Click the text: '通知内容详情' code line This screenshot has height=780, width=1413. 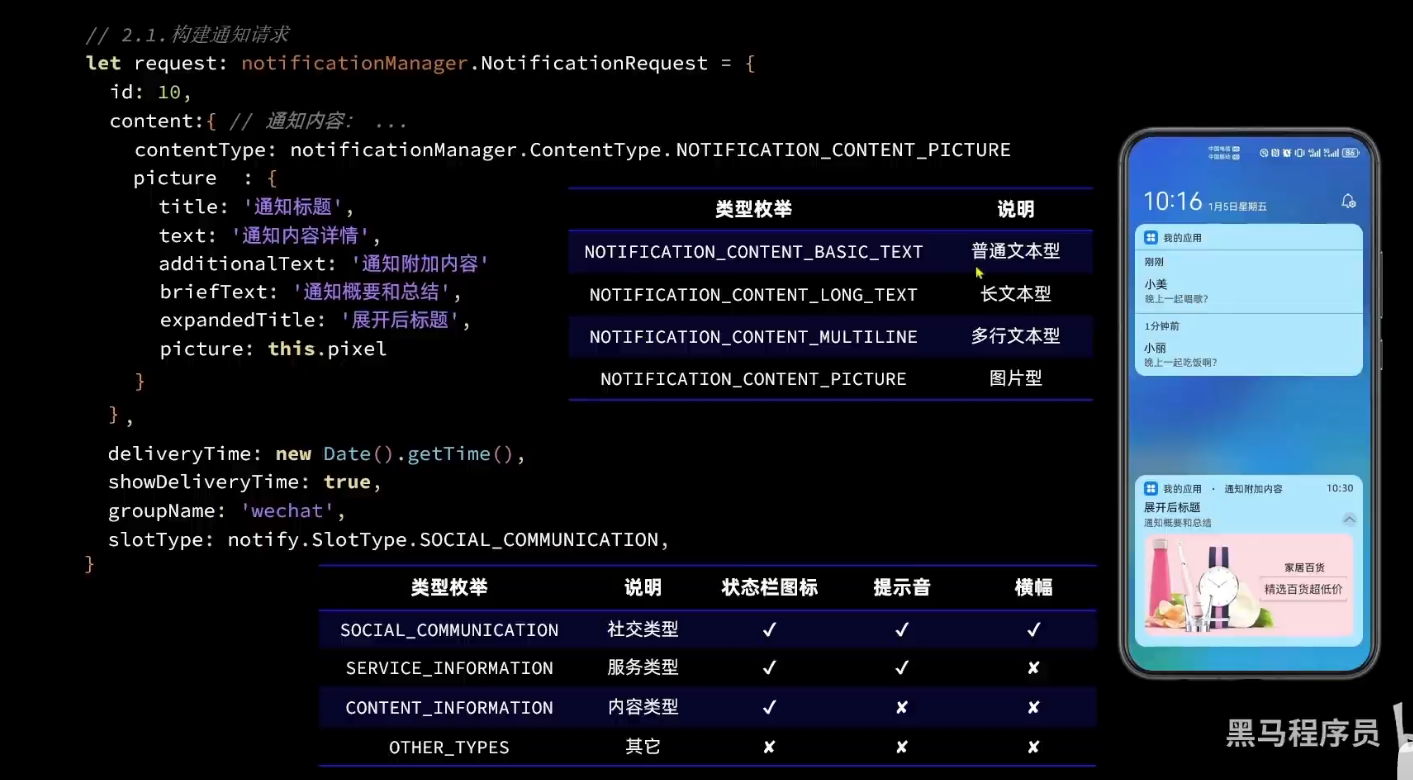click(270, 236)
